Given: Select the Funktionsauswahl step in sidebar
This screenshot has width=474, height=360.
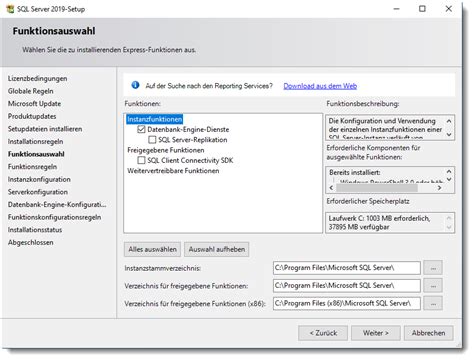Looking at the screenshot, I should tap(36, 154).
